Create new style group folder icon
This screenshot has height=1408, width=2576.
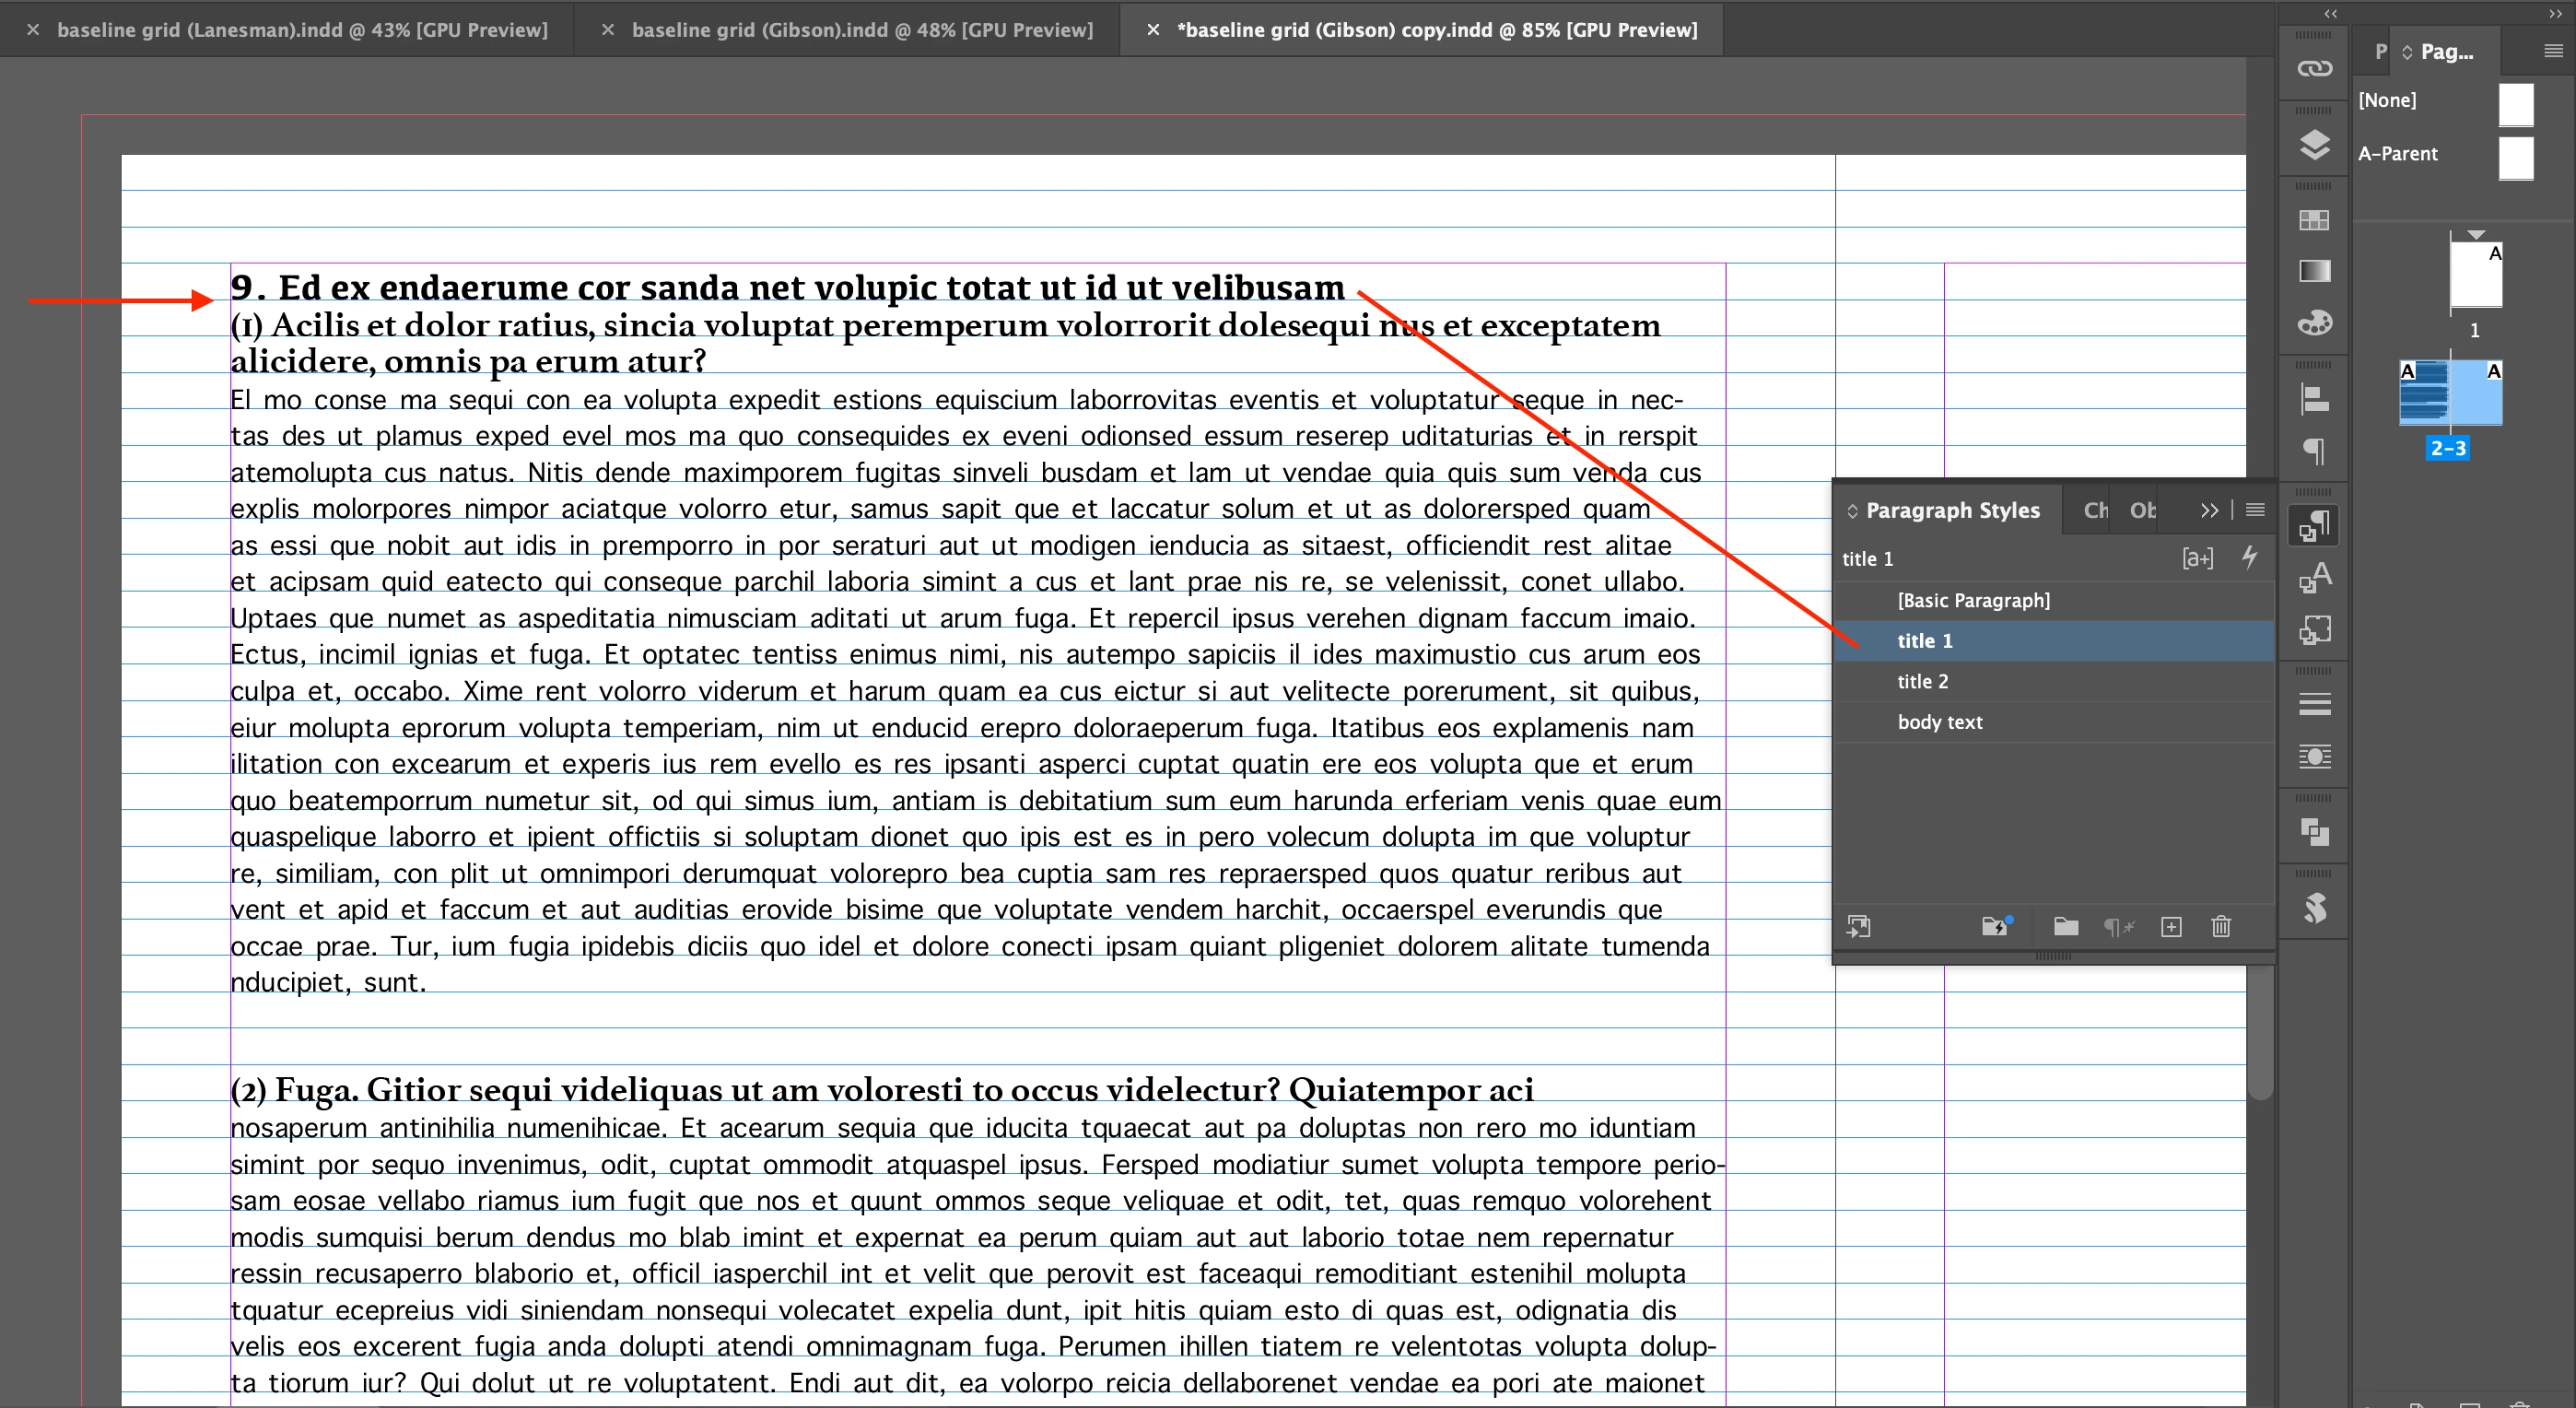tap(2066, 927)
